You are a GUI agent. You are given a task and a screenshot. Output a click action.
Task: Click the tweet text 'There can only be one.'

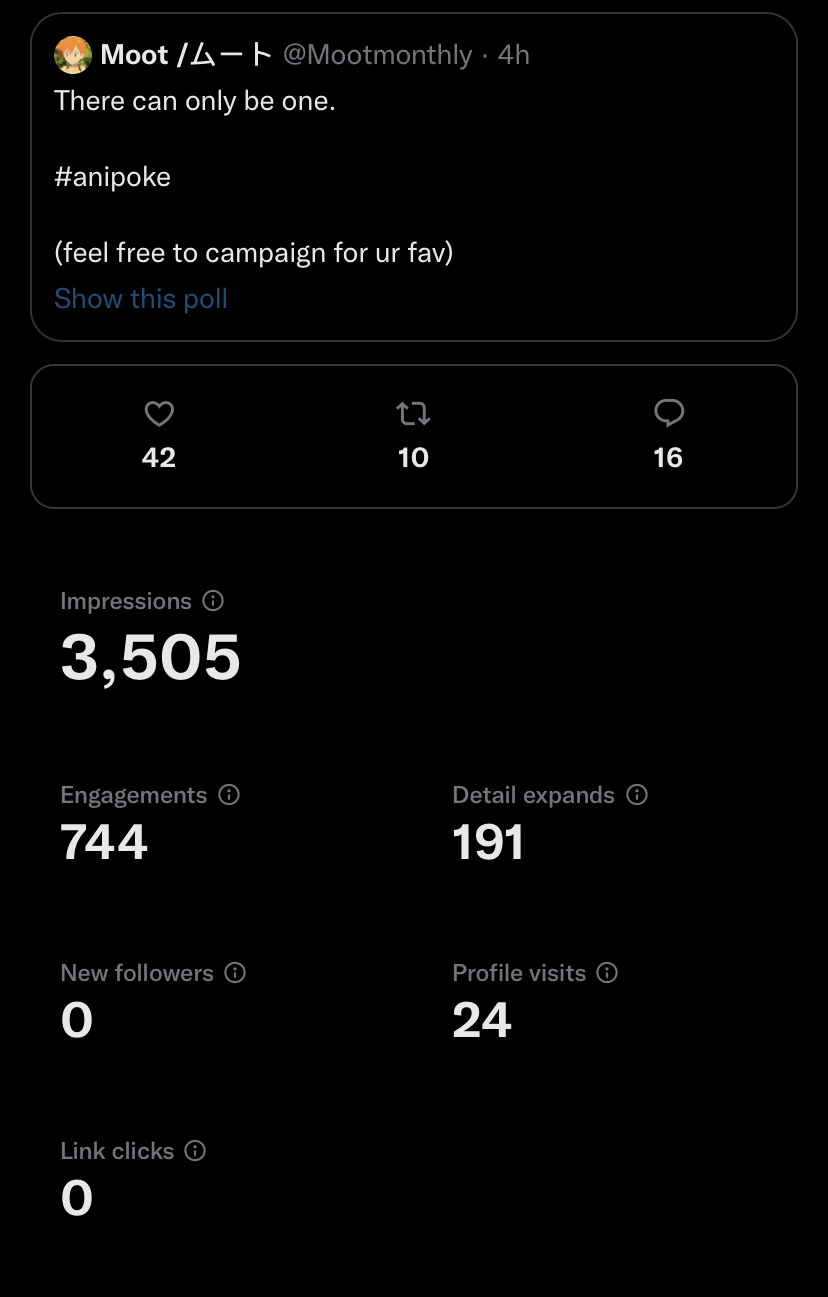pyautogui.click(x=195, y=100)
